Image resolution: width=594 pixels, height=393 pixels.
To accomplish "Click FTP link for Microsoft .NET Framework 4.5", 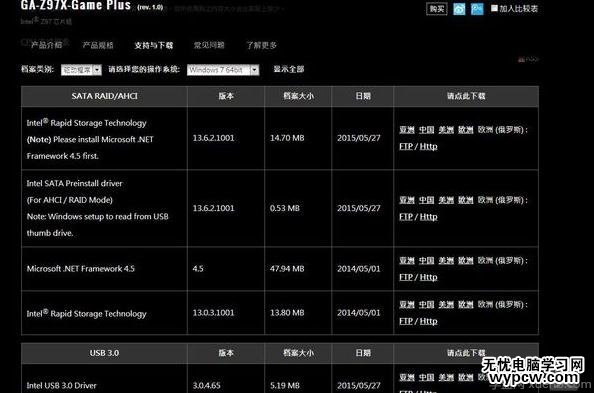I will pos(406,277).
